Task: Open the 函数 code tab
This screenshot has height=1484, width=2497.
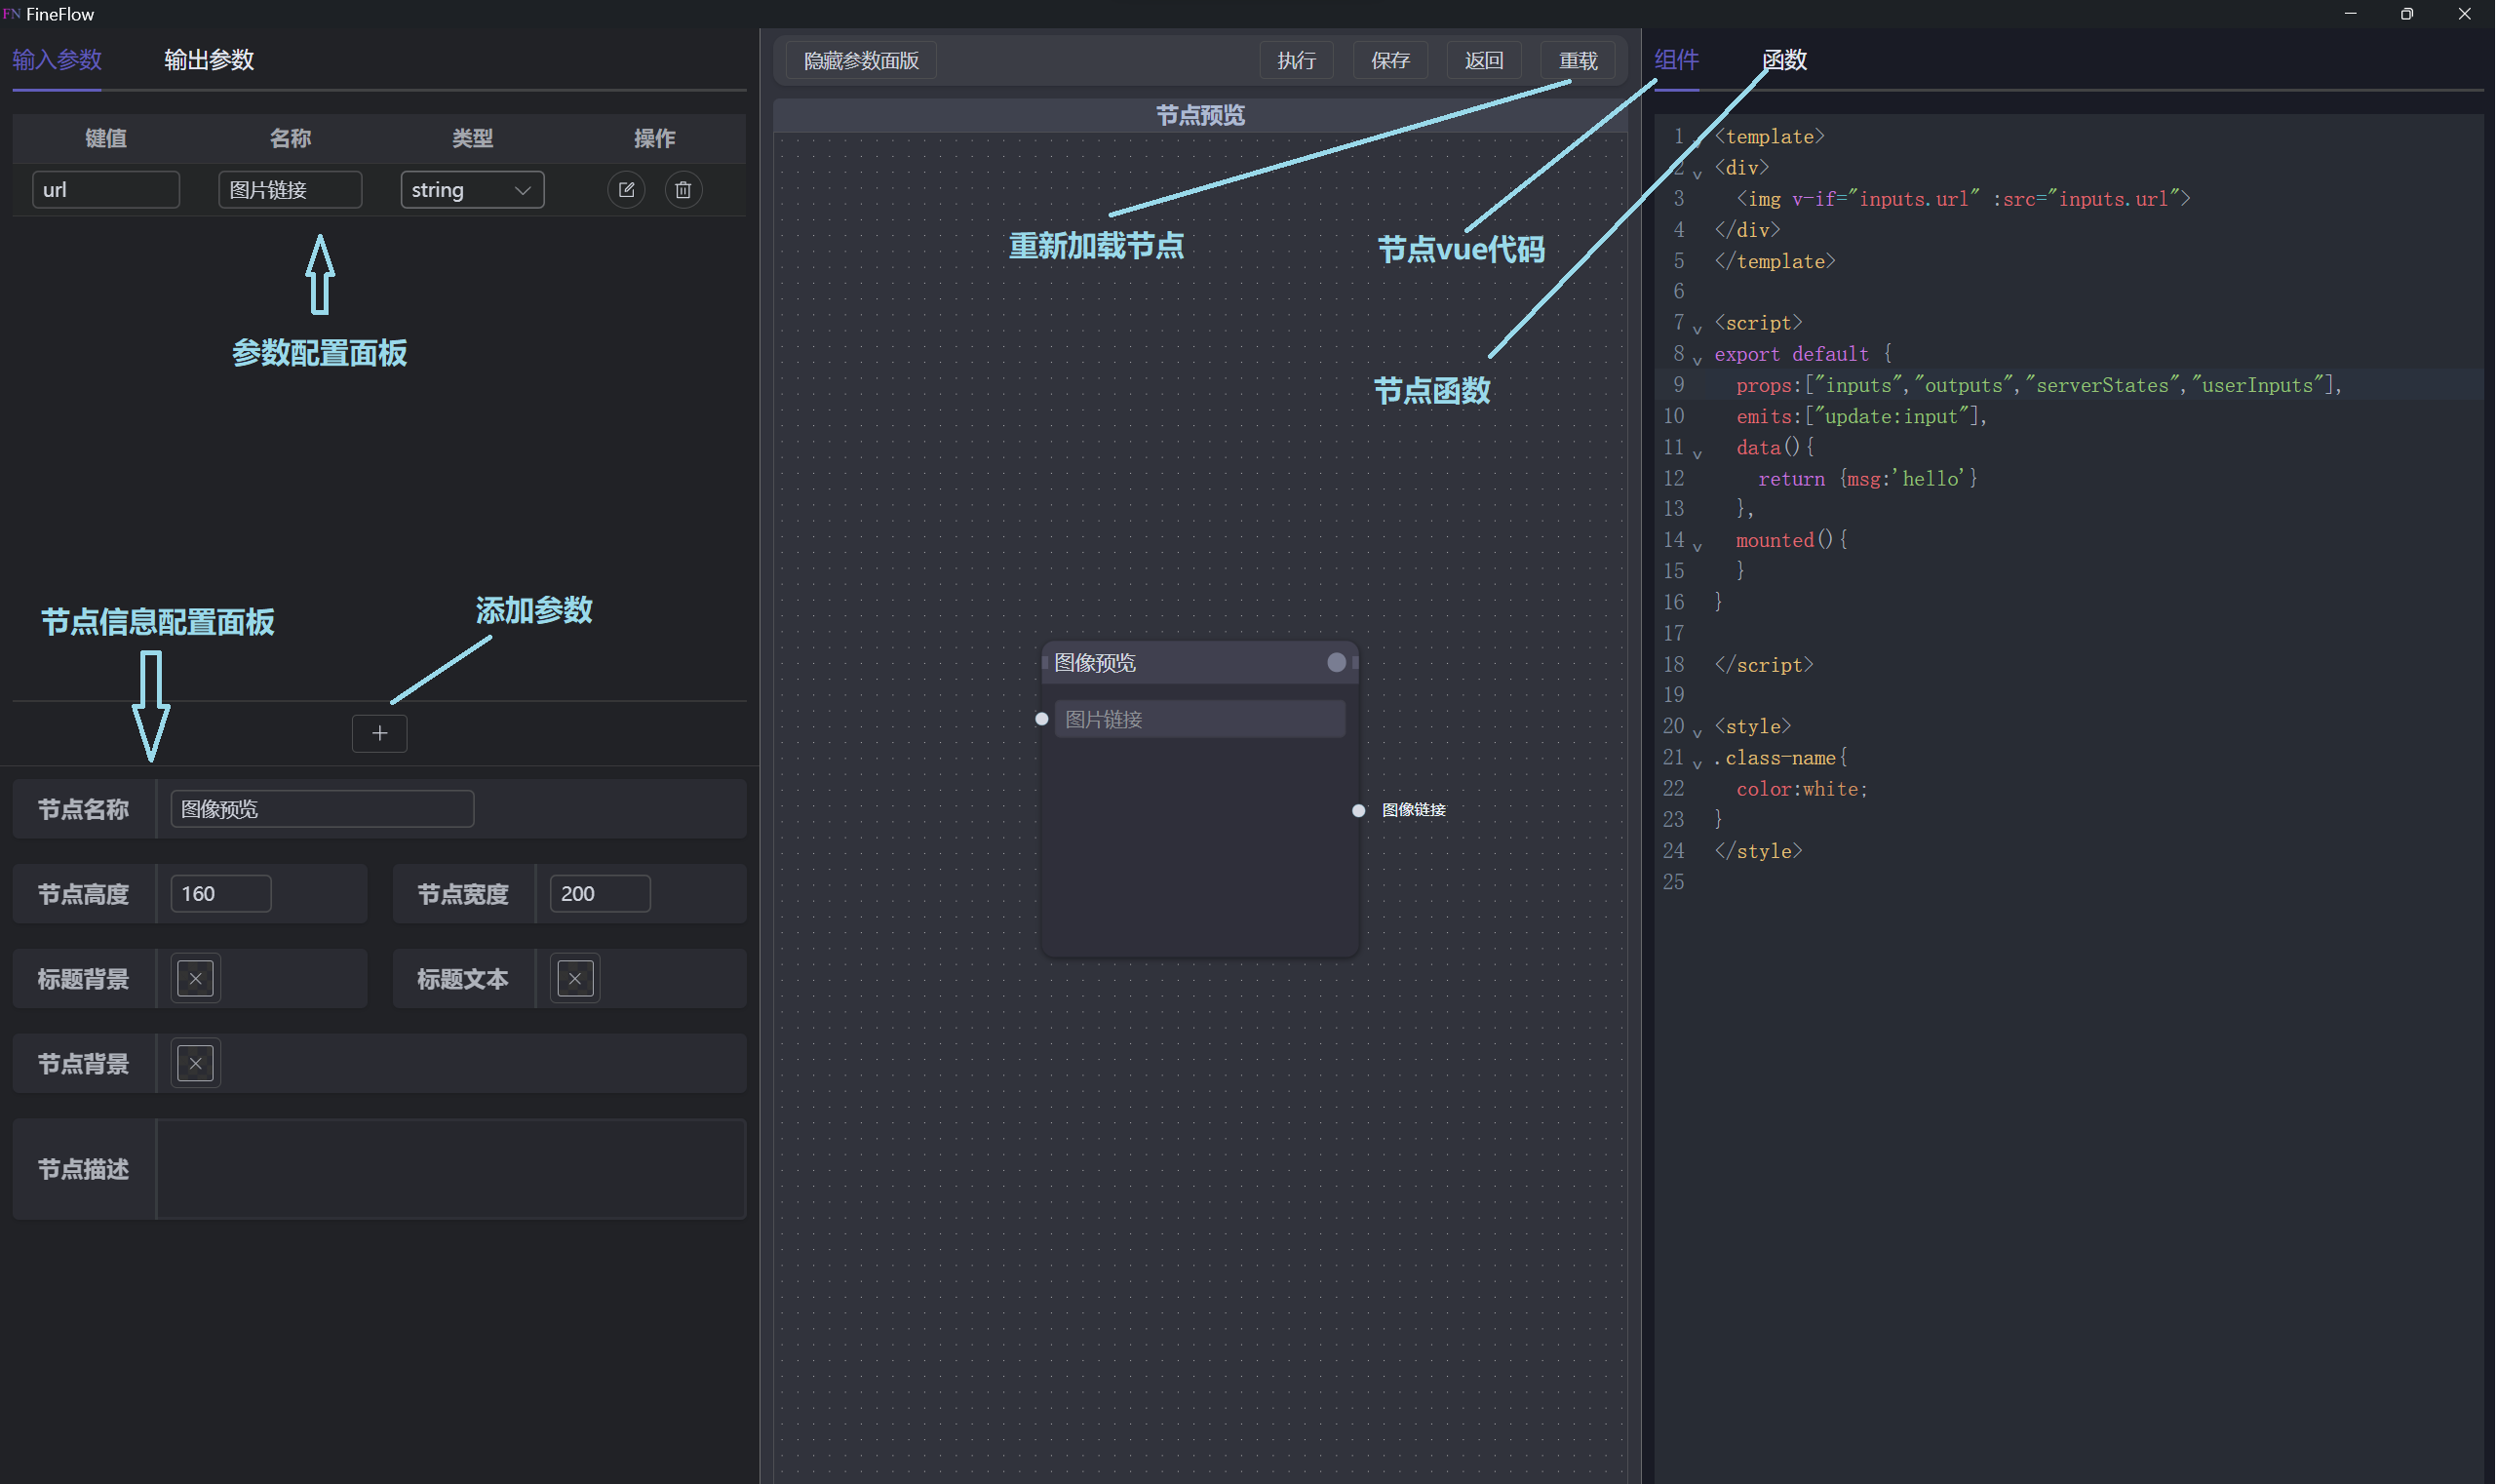Action: [1785, 60]
